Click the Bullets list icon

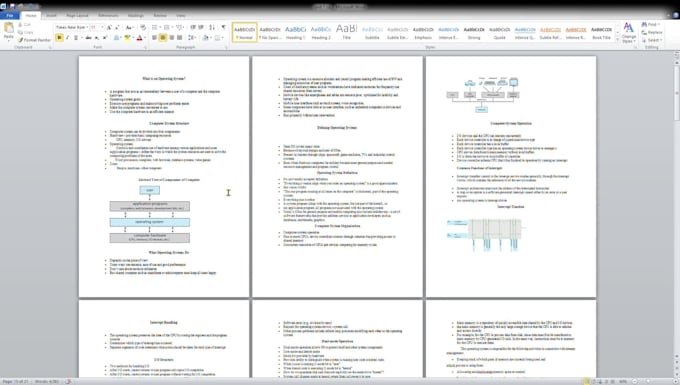pyautogui.click(x=155, y=27)
